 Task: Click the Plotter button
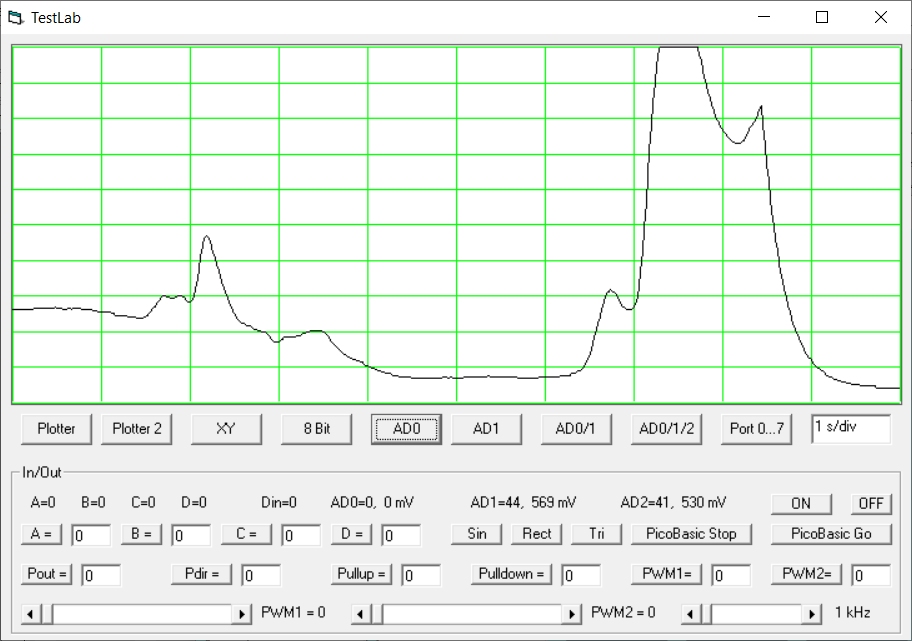(56, 428)
